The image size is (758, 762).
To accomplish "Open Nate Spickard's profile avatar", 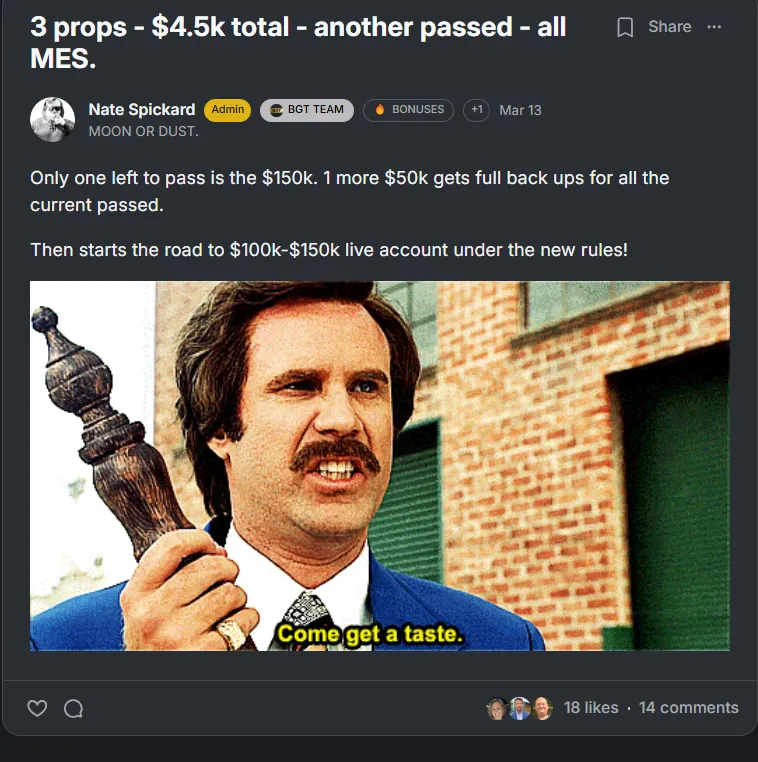I will point(52,120).
